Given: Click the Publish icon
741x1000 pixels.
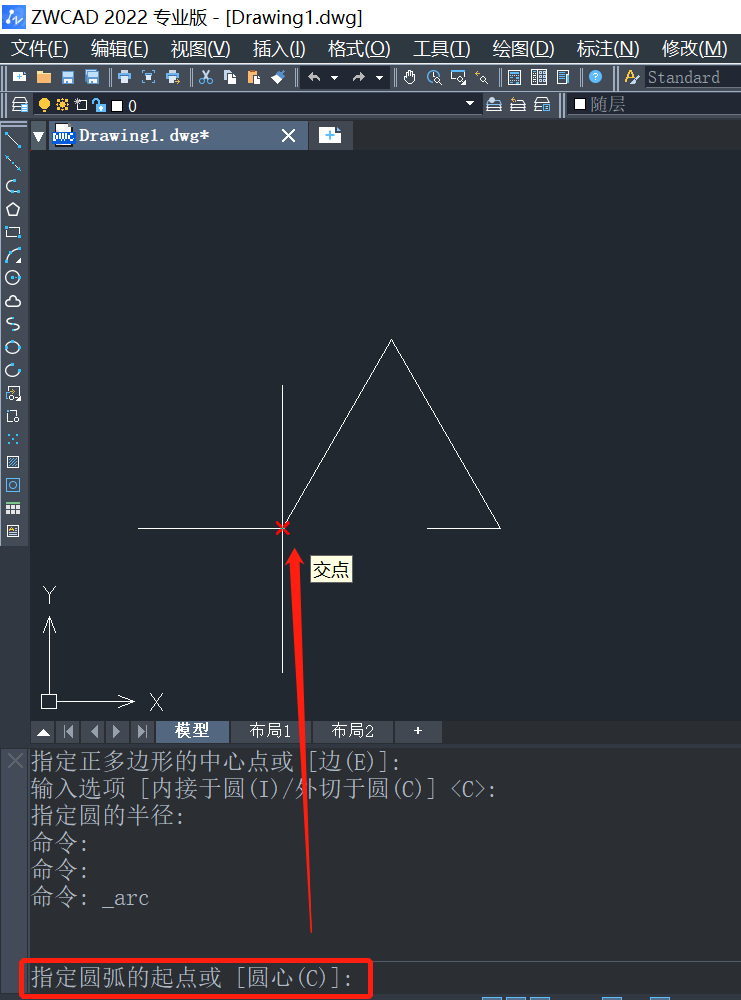Looking at the screenshot, I should coord(173,77).
